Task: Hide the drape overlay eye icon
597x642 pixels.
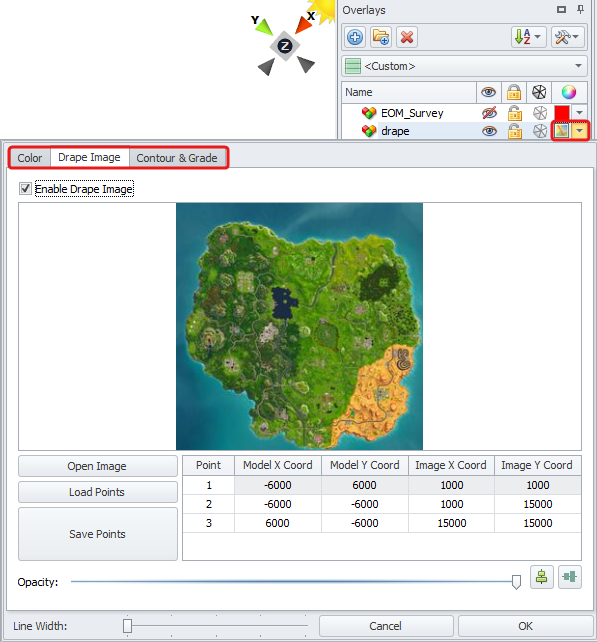Action: pyautogui.click(x=489, y=131)
